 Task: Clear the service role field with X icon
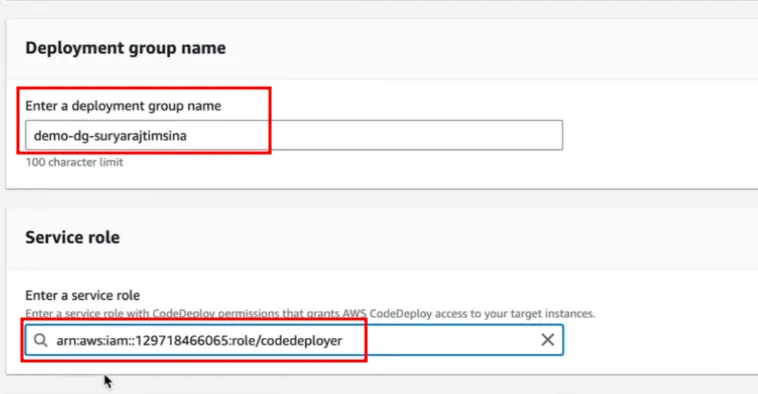point(547,340)
